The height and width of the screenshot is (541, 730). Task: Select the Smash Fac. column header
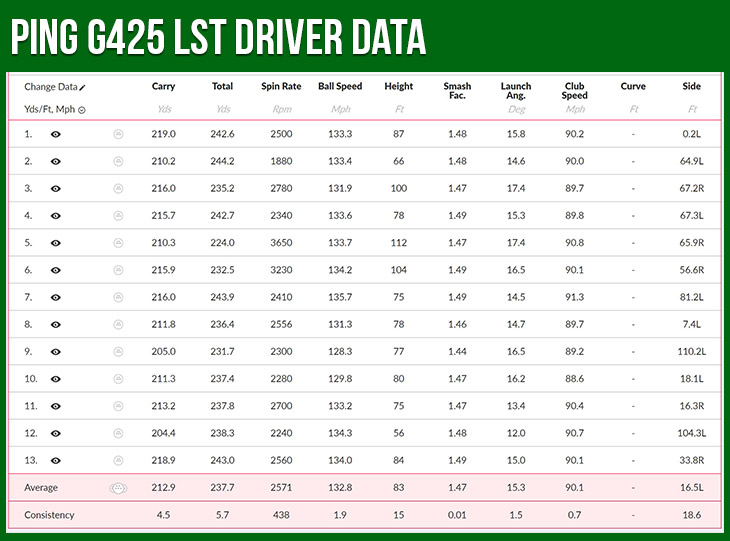[457, 91]
